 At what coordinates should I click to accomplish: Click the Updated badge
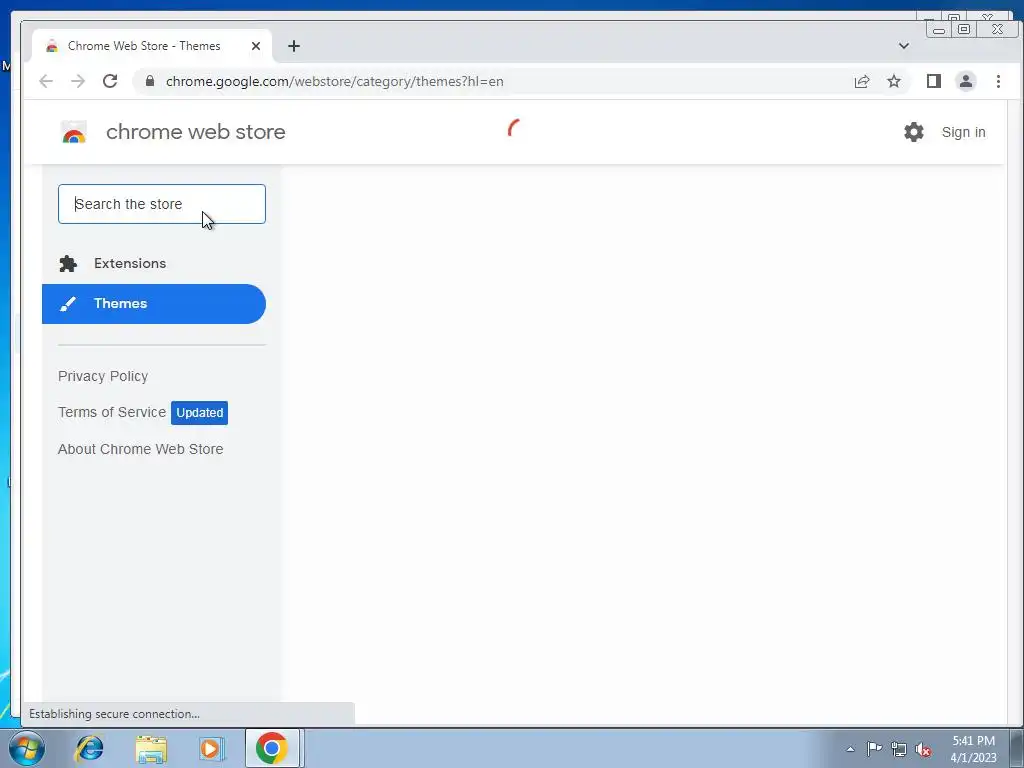pyautogui.click(x=199, y=413)
